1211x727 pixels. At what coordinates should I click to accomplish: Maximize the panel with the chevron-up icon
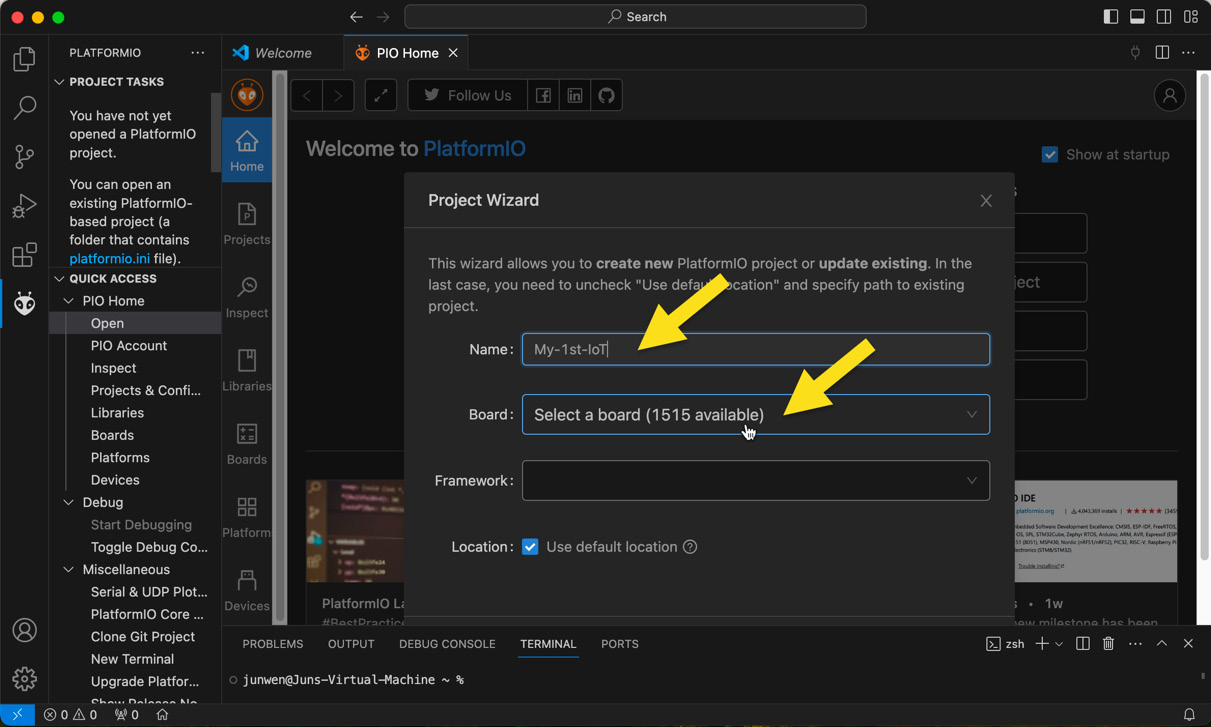coord(1162,644)
